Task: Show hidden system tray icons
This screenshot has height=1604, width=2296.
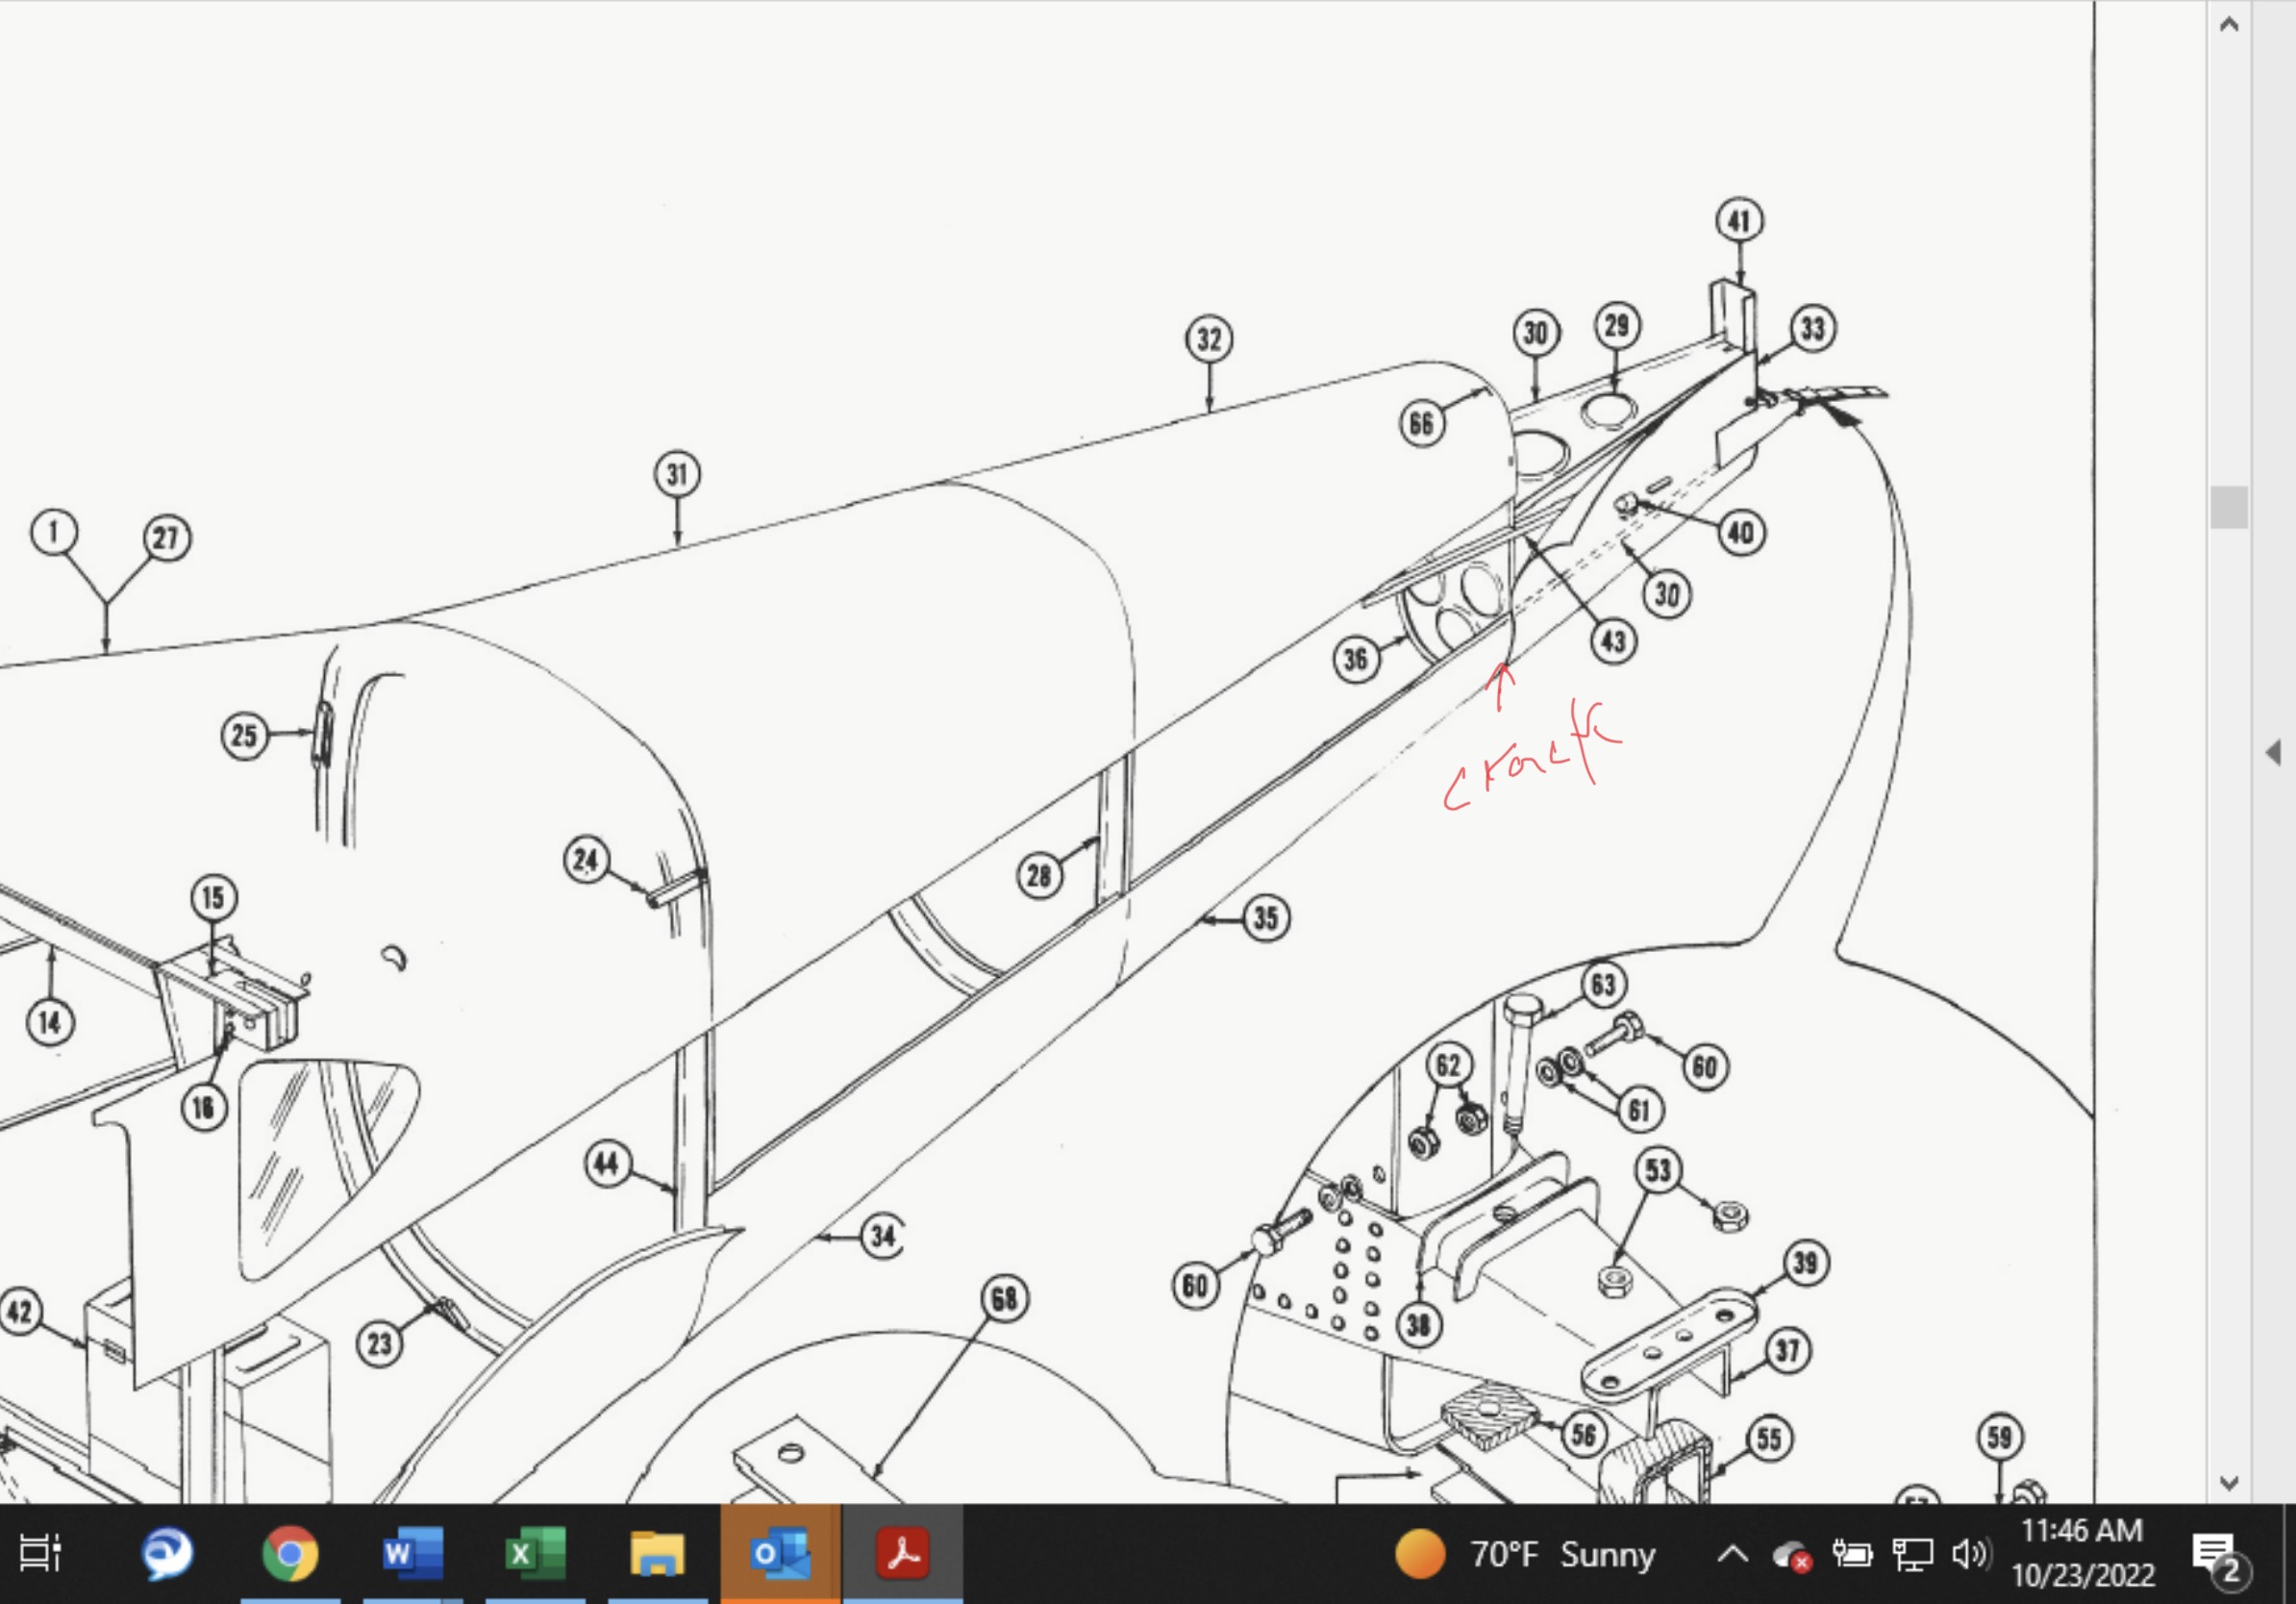Action: [1732, 1554]
